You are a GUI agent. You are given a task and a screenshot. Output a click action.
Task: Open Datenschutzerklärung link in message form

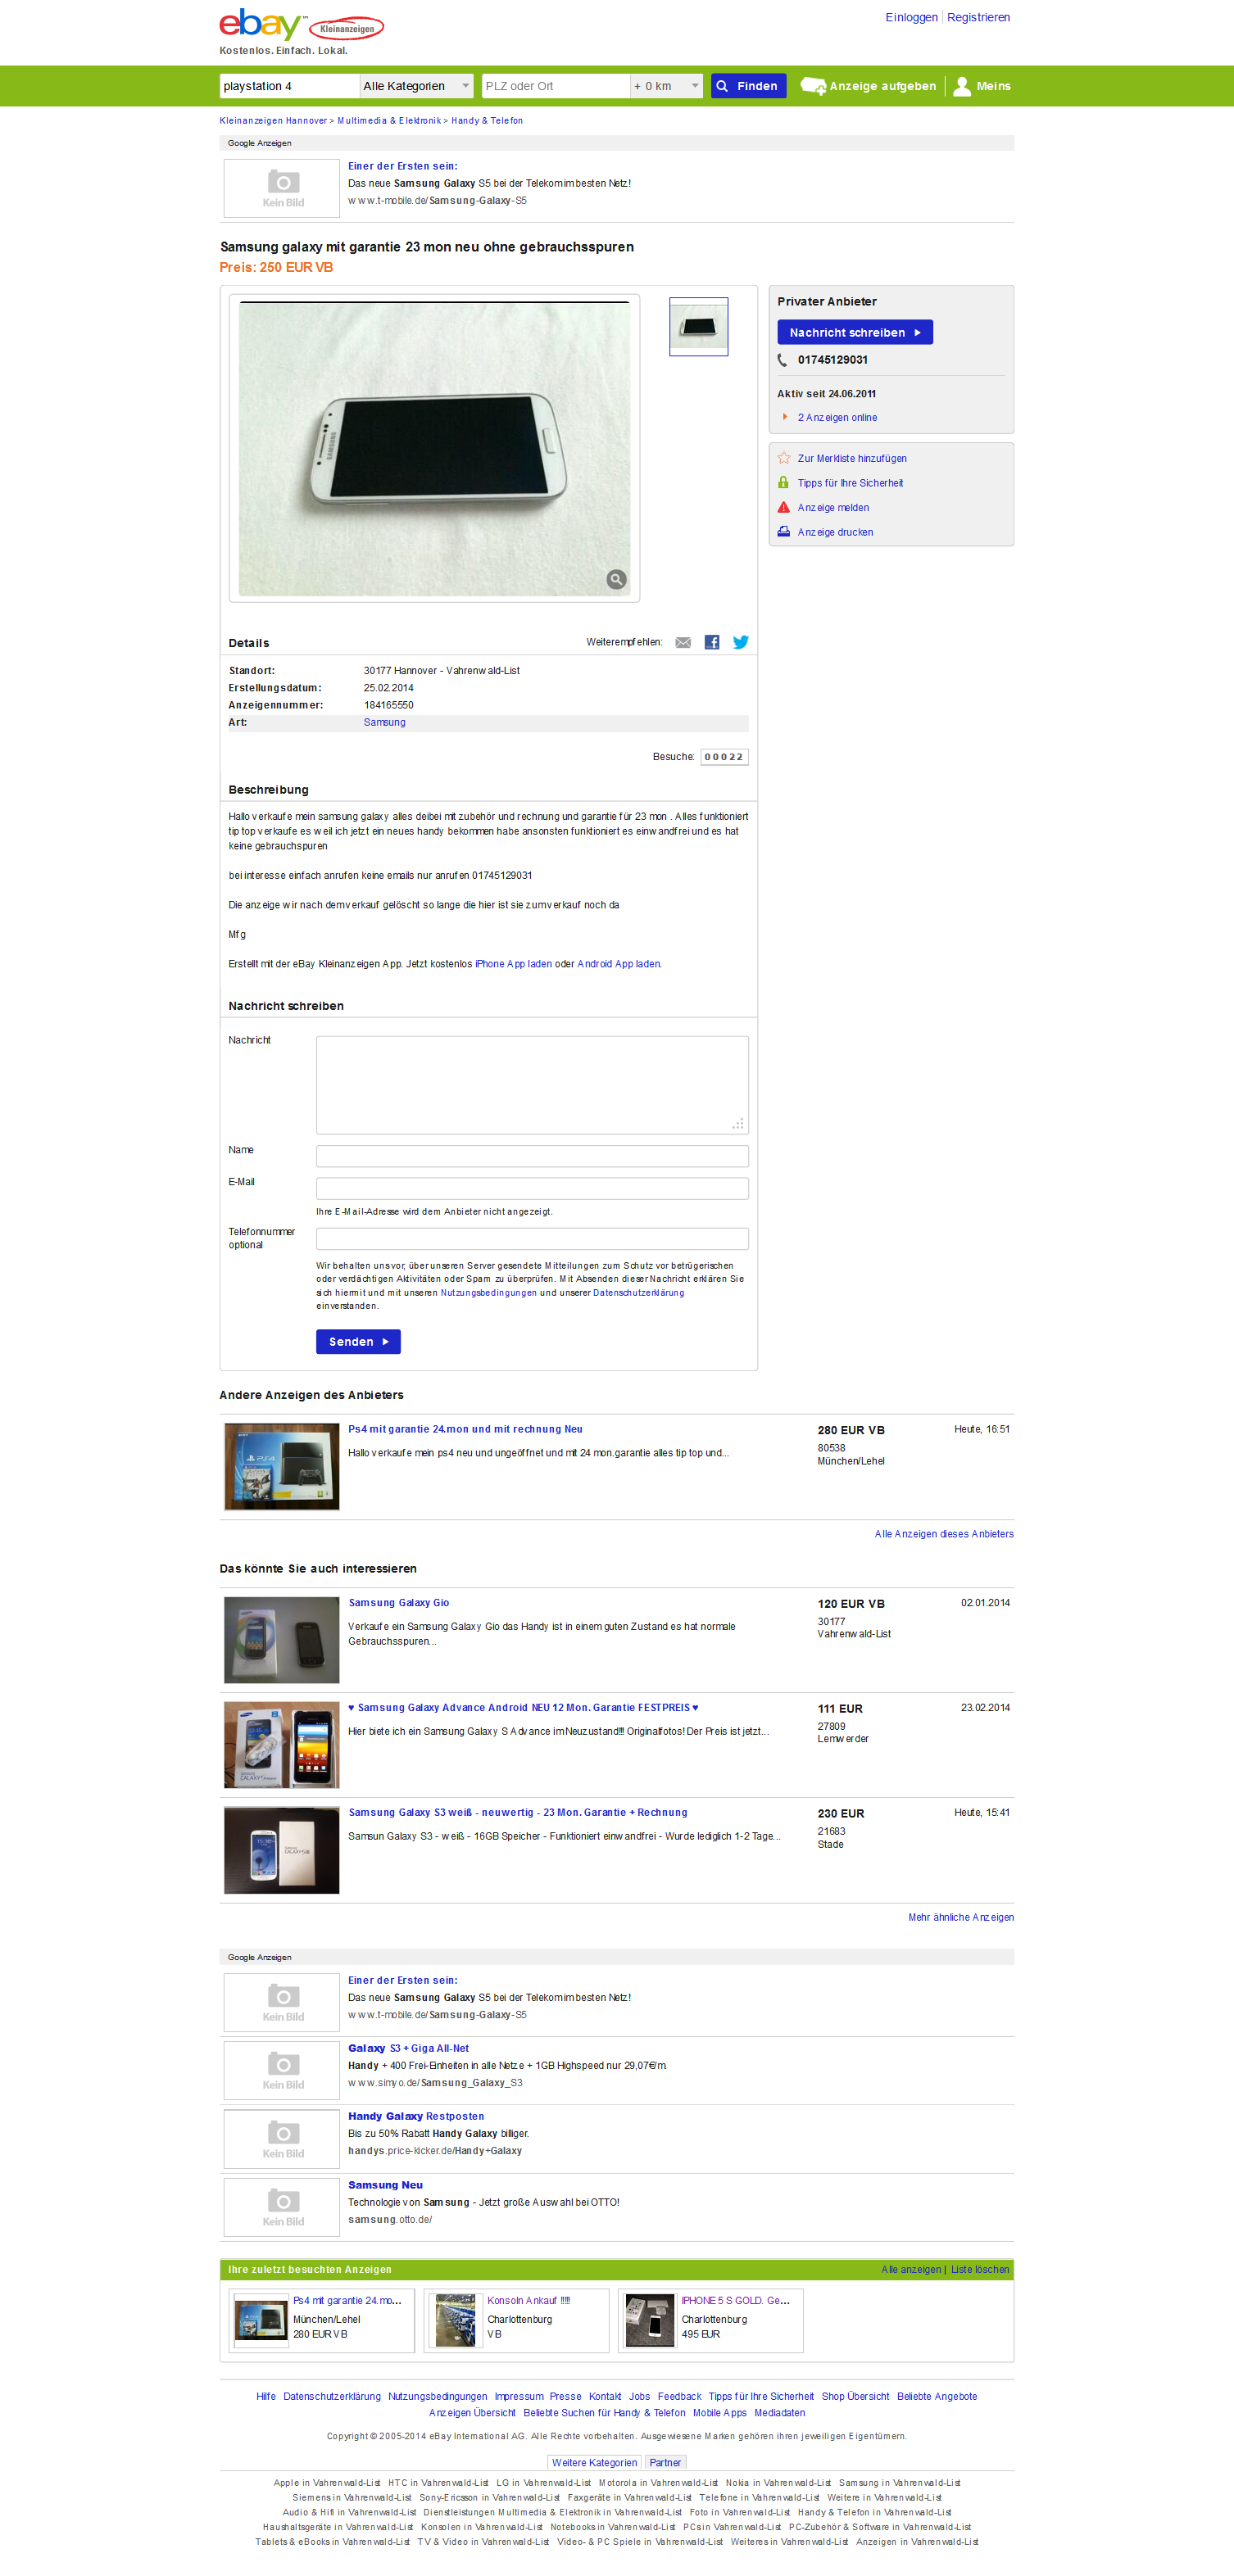click(x=638, y=1293)
